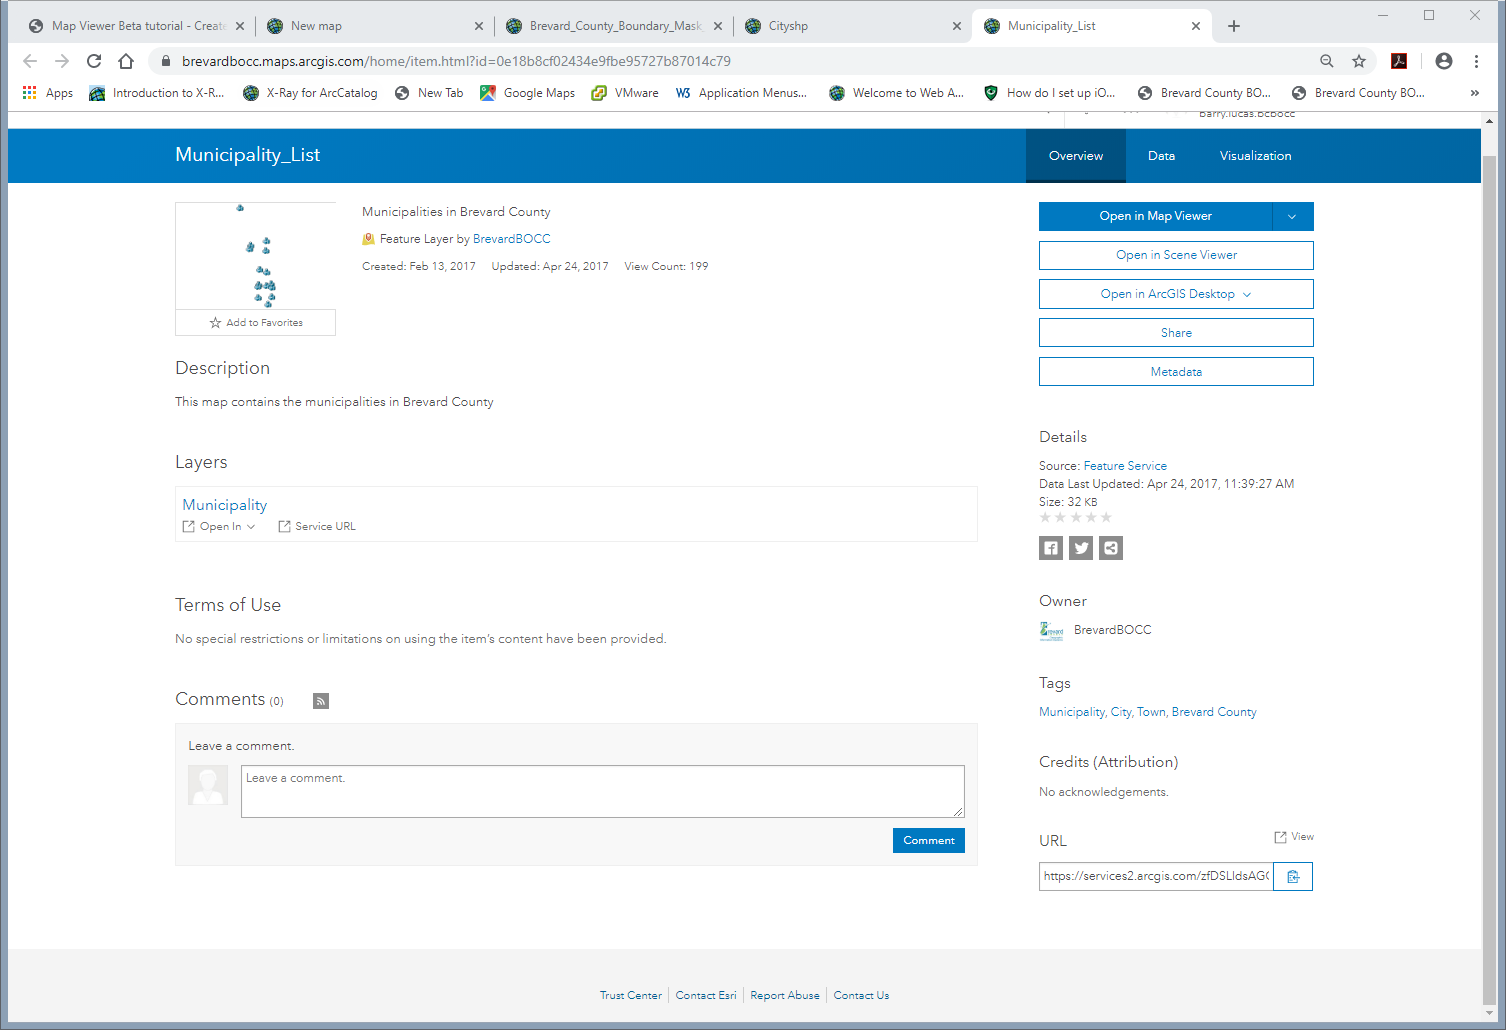Click the browser address bar
This screenshot has width=1506, height=1030.
tap(740, 61)
